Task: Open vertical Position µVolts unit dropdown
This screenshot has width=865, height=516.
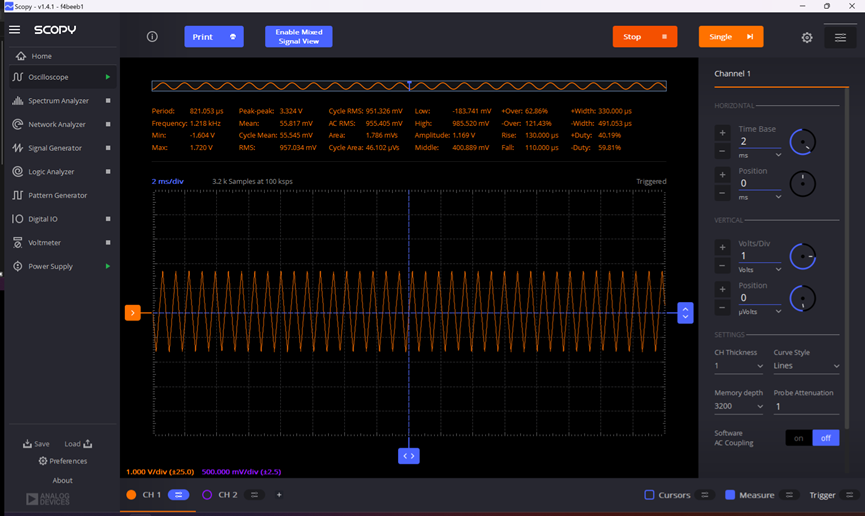Action: [x=760, y=312]
